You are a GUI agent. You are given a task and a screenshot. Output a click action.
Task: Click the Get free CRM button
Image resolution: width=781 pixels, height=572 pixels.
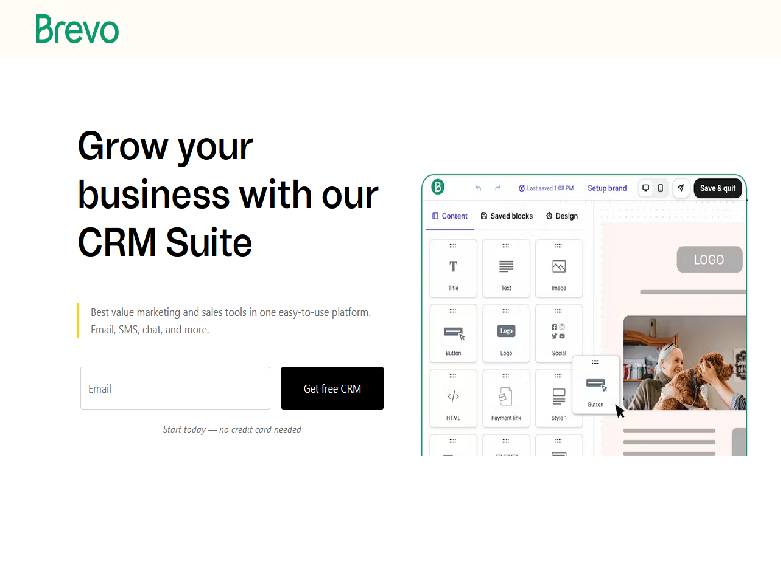(332, 389)
